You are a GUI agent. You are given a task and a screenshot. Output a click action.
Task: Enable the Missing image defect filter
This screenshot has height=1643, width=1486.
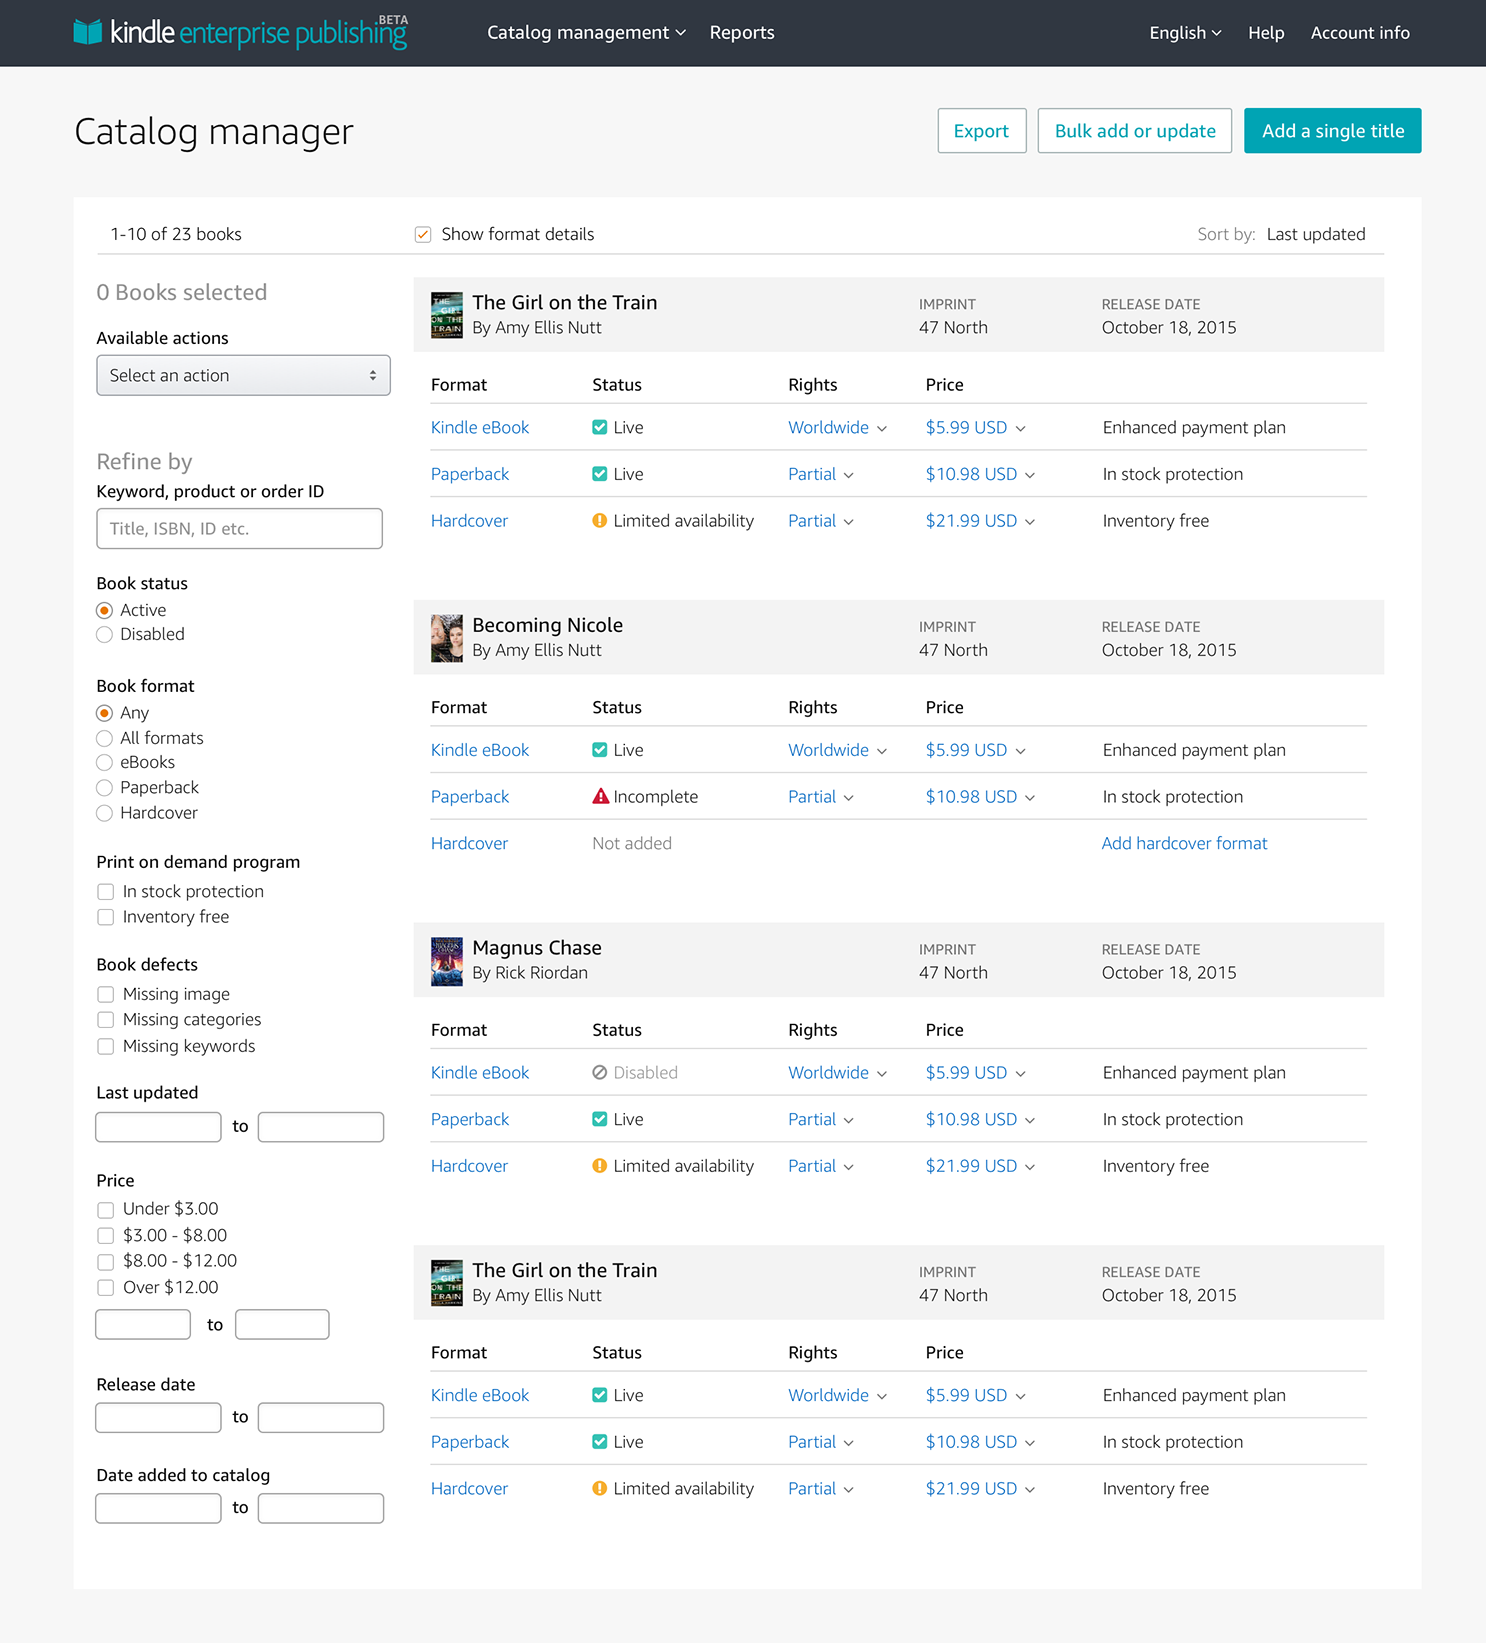[x=106, y=995]
